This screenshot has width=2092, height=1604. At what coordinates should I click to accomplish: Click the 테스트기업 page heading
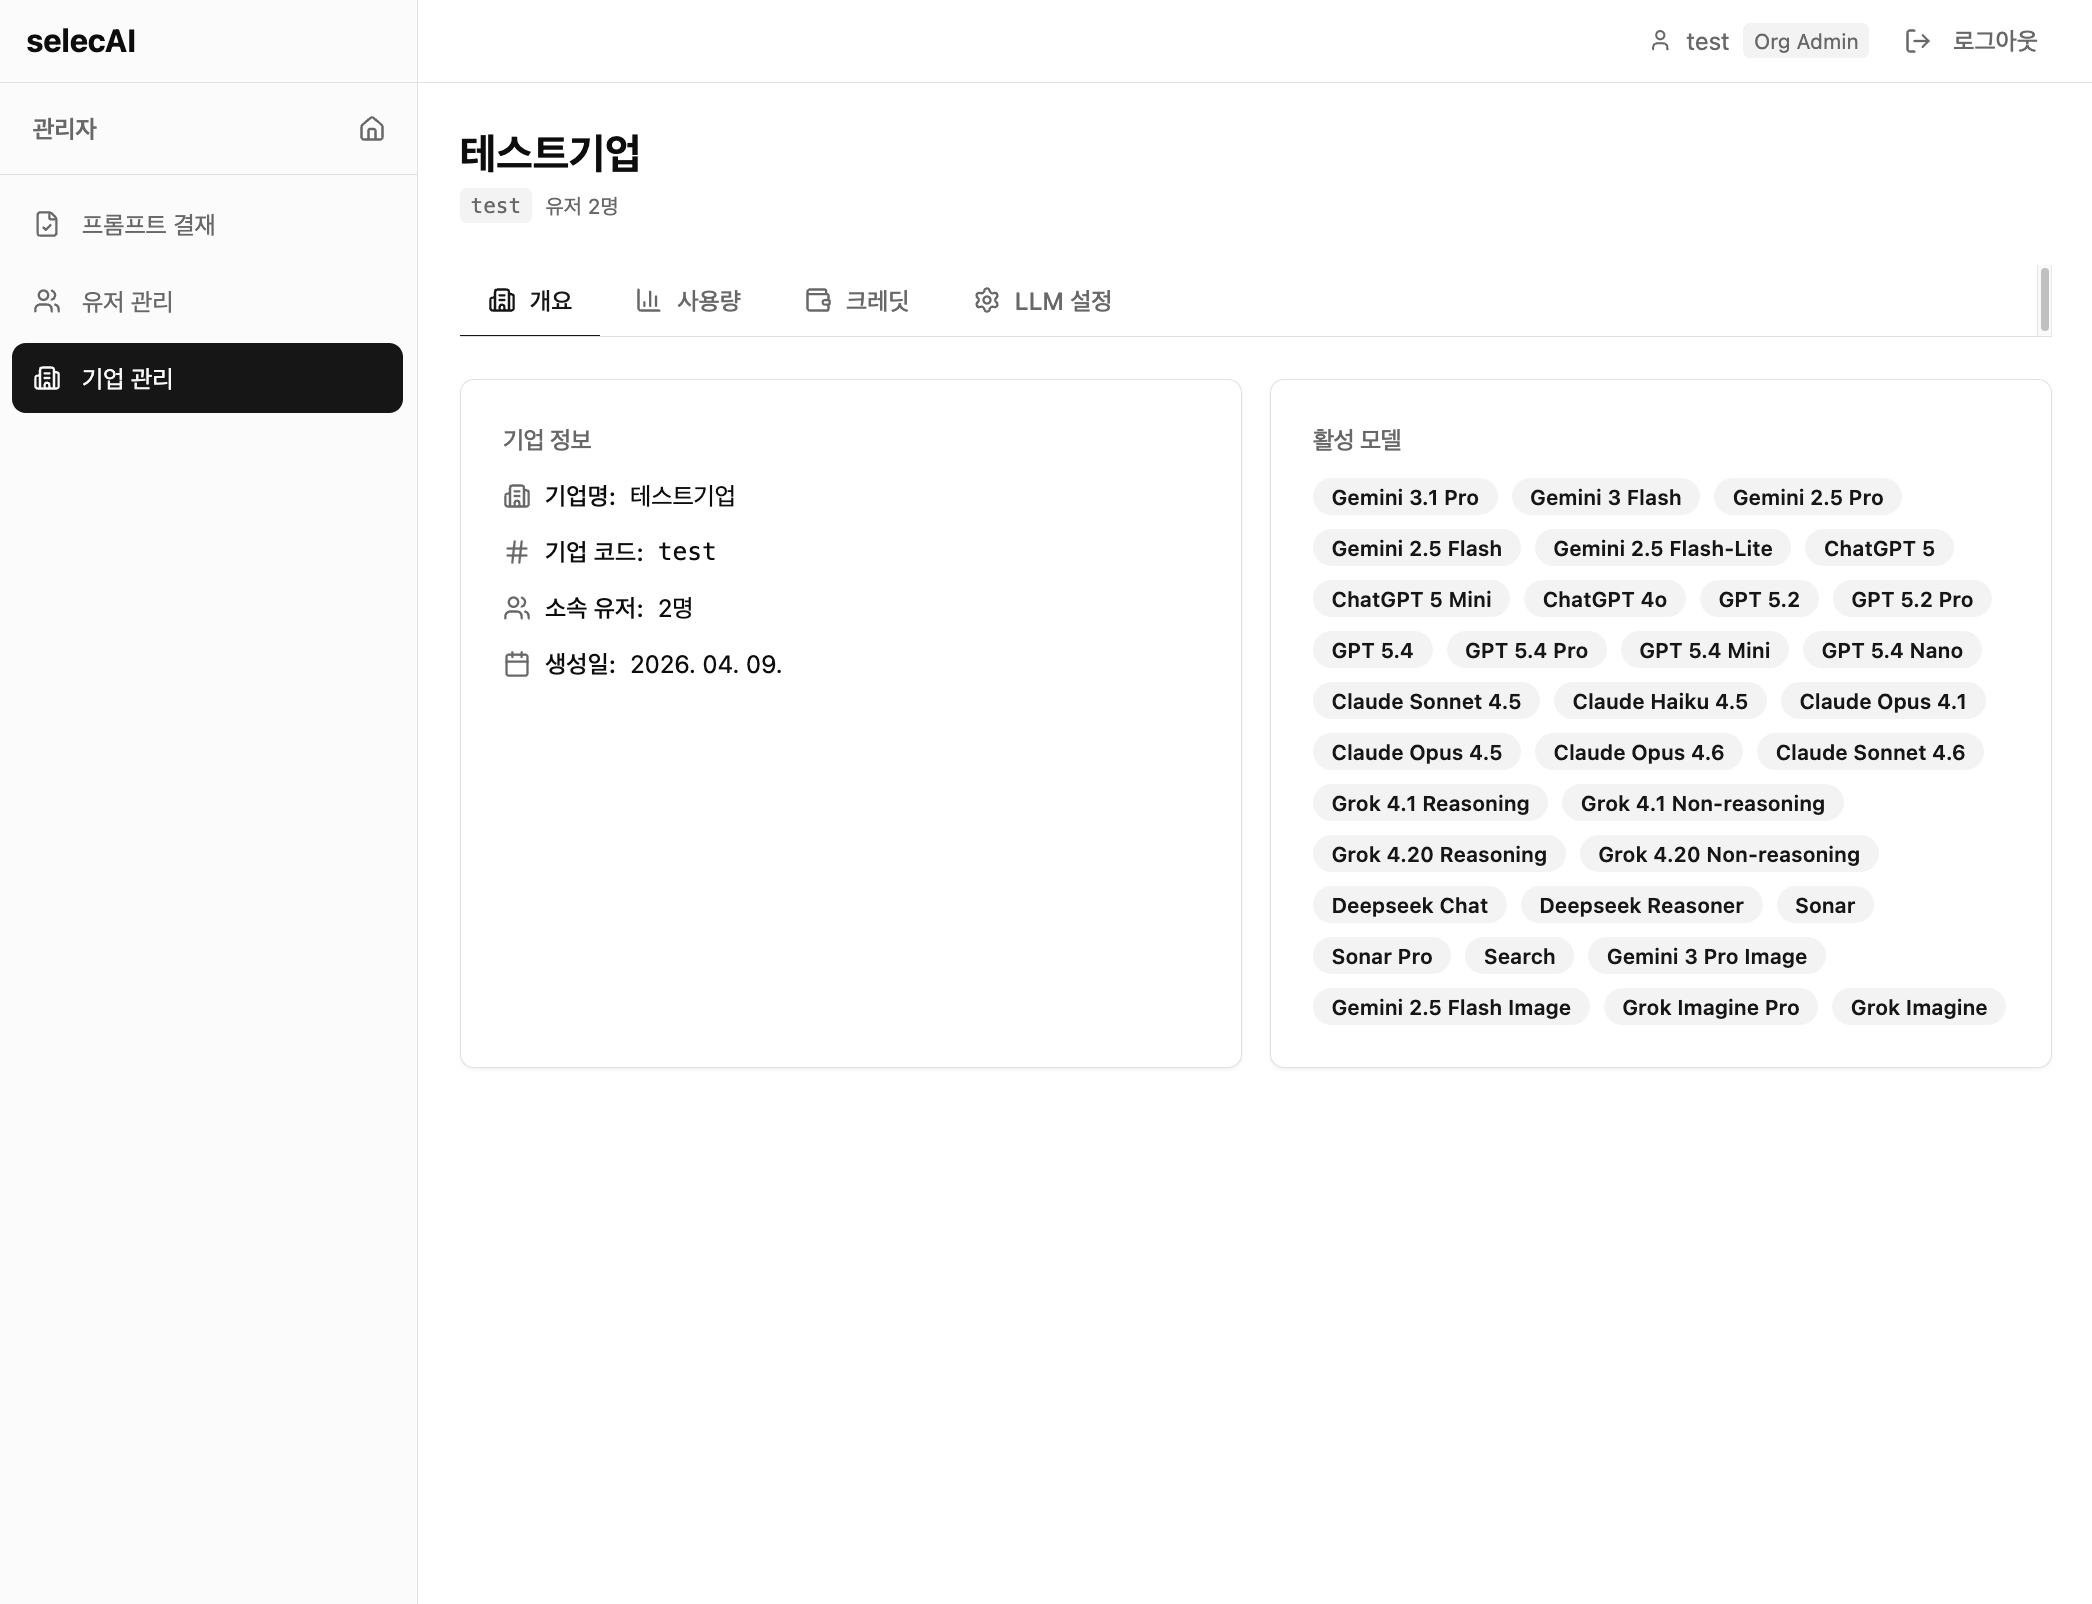550,153
